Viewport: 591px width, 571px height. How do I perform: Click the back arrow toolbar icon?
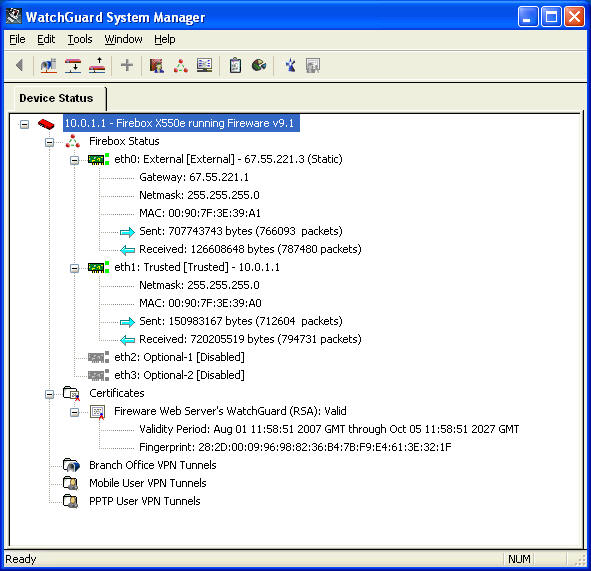coord(20,65)
